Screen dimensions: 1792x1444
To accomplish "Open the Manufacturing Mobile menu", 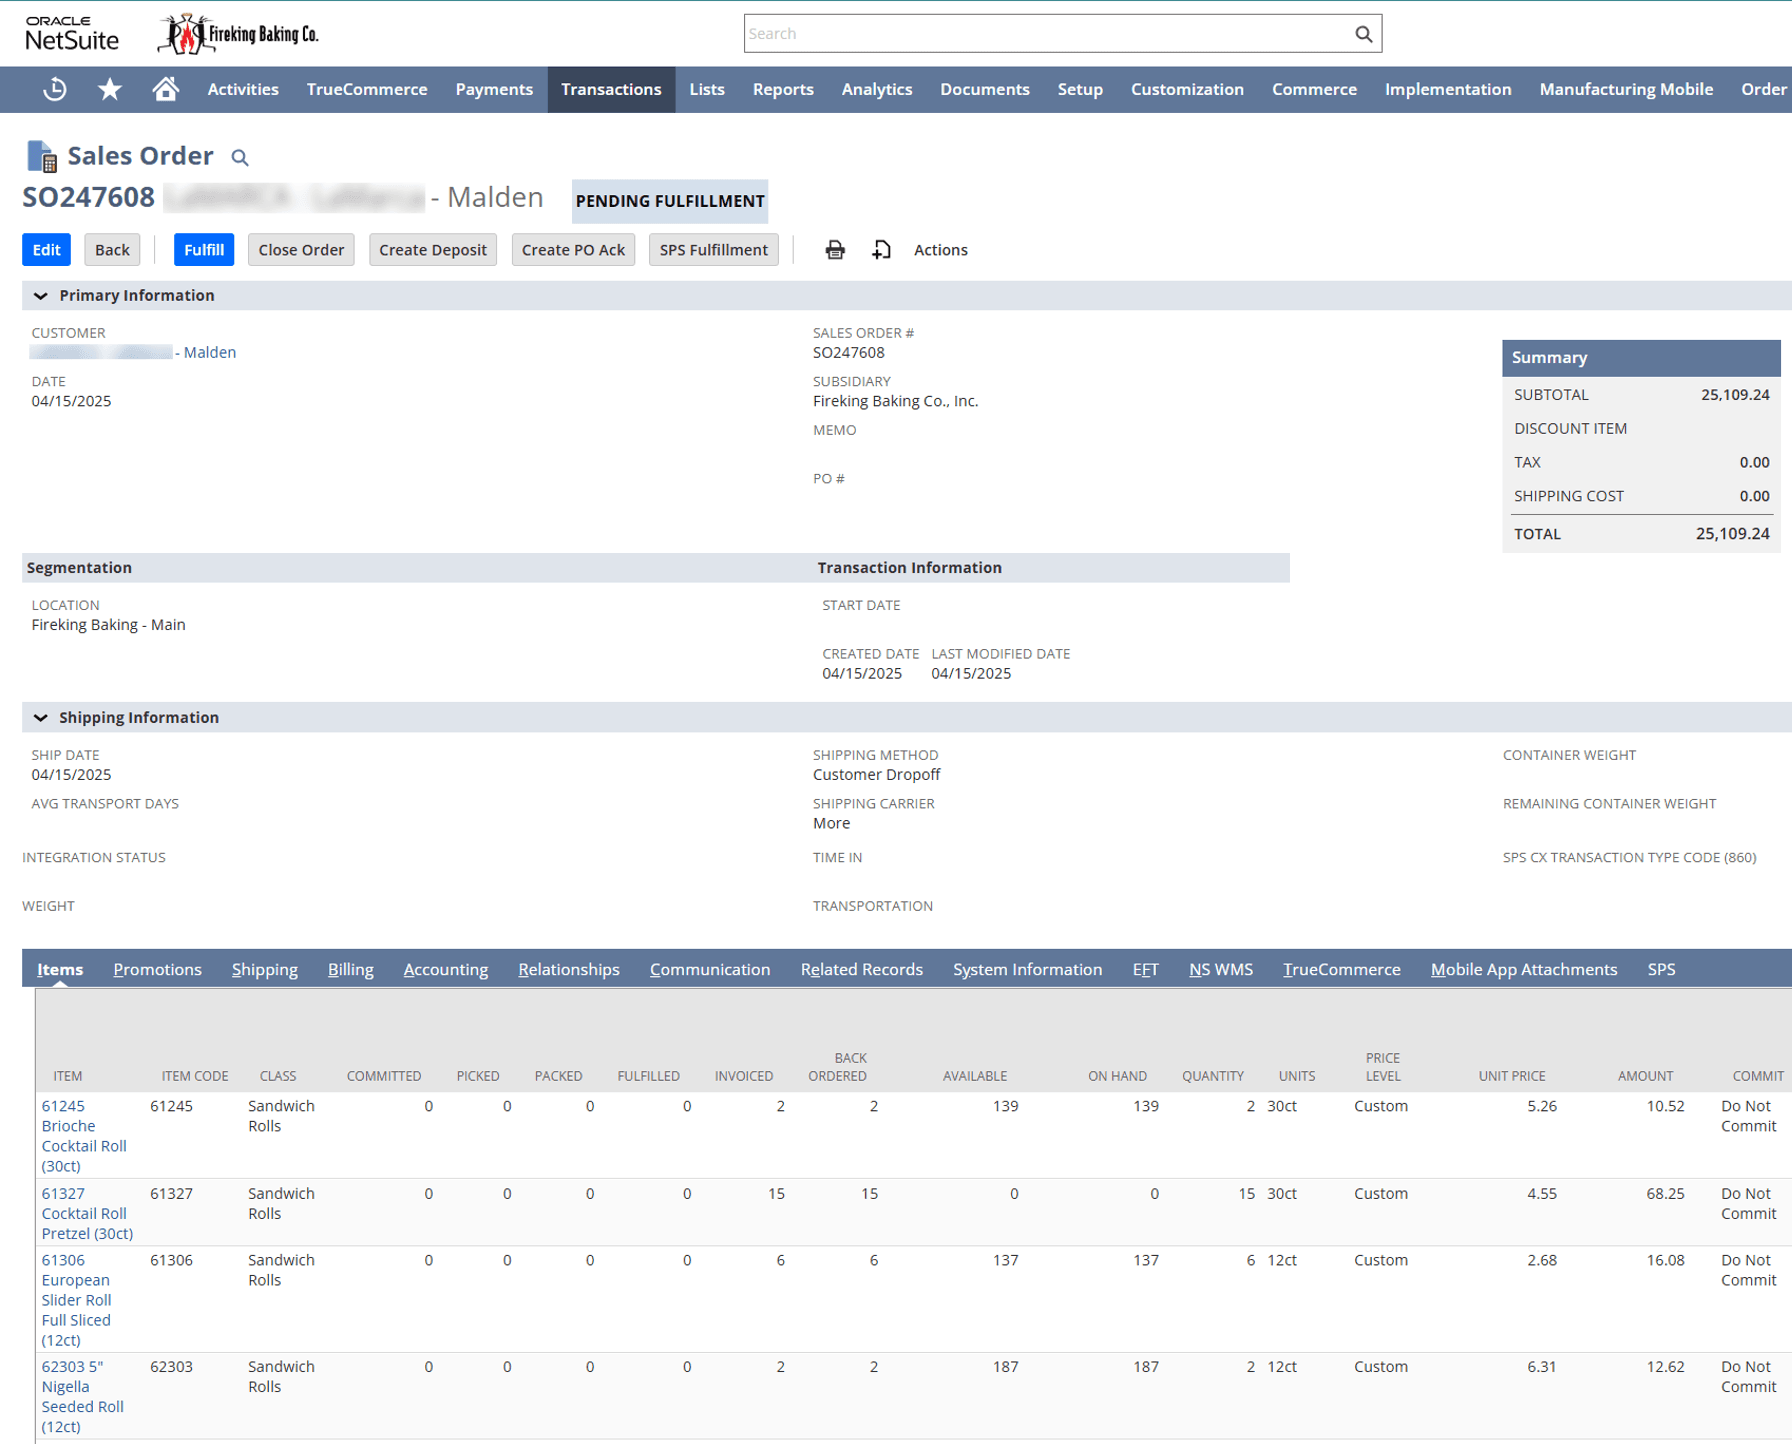I will coord(1626,89).
